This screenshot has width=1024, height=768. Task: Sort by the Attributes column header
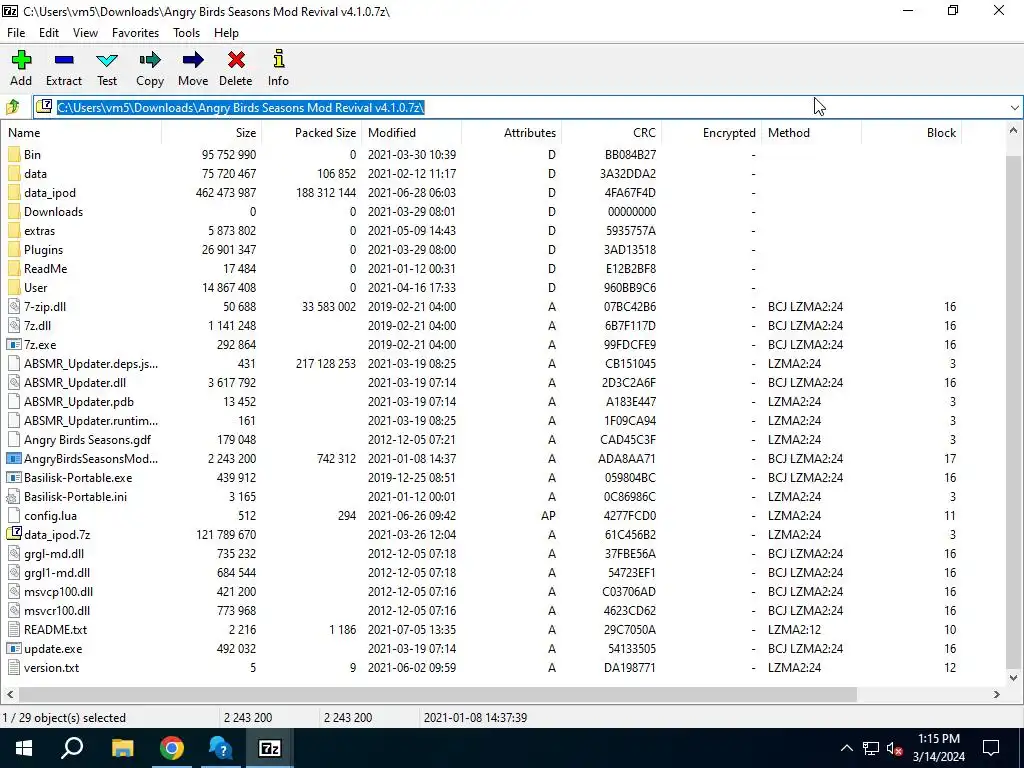click(x=511, y=133)
